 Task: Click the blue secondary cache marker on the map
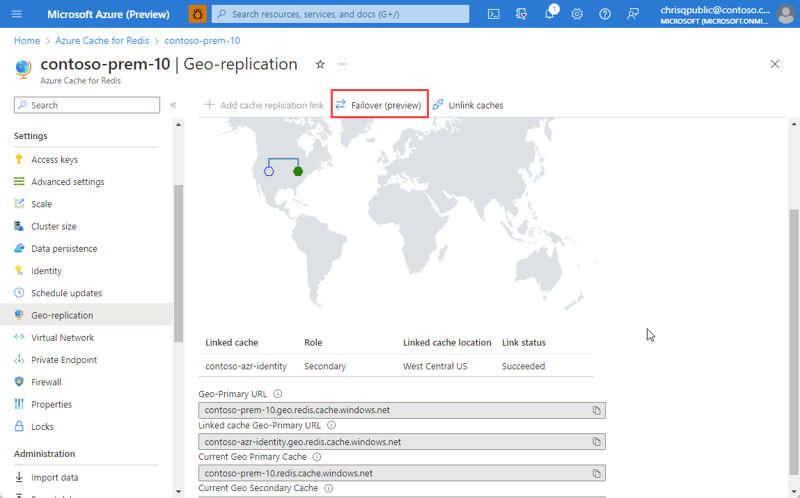[269, 171]
